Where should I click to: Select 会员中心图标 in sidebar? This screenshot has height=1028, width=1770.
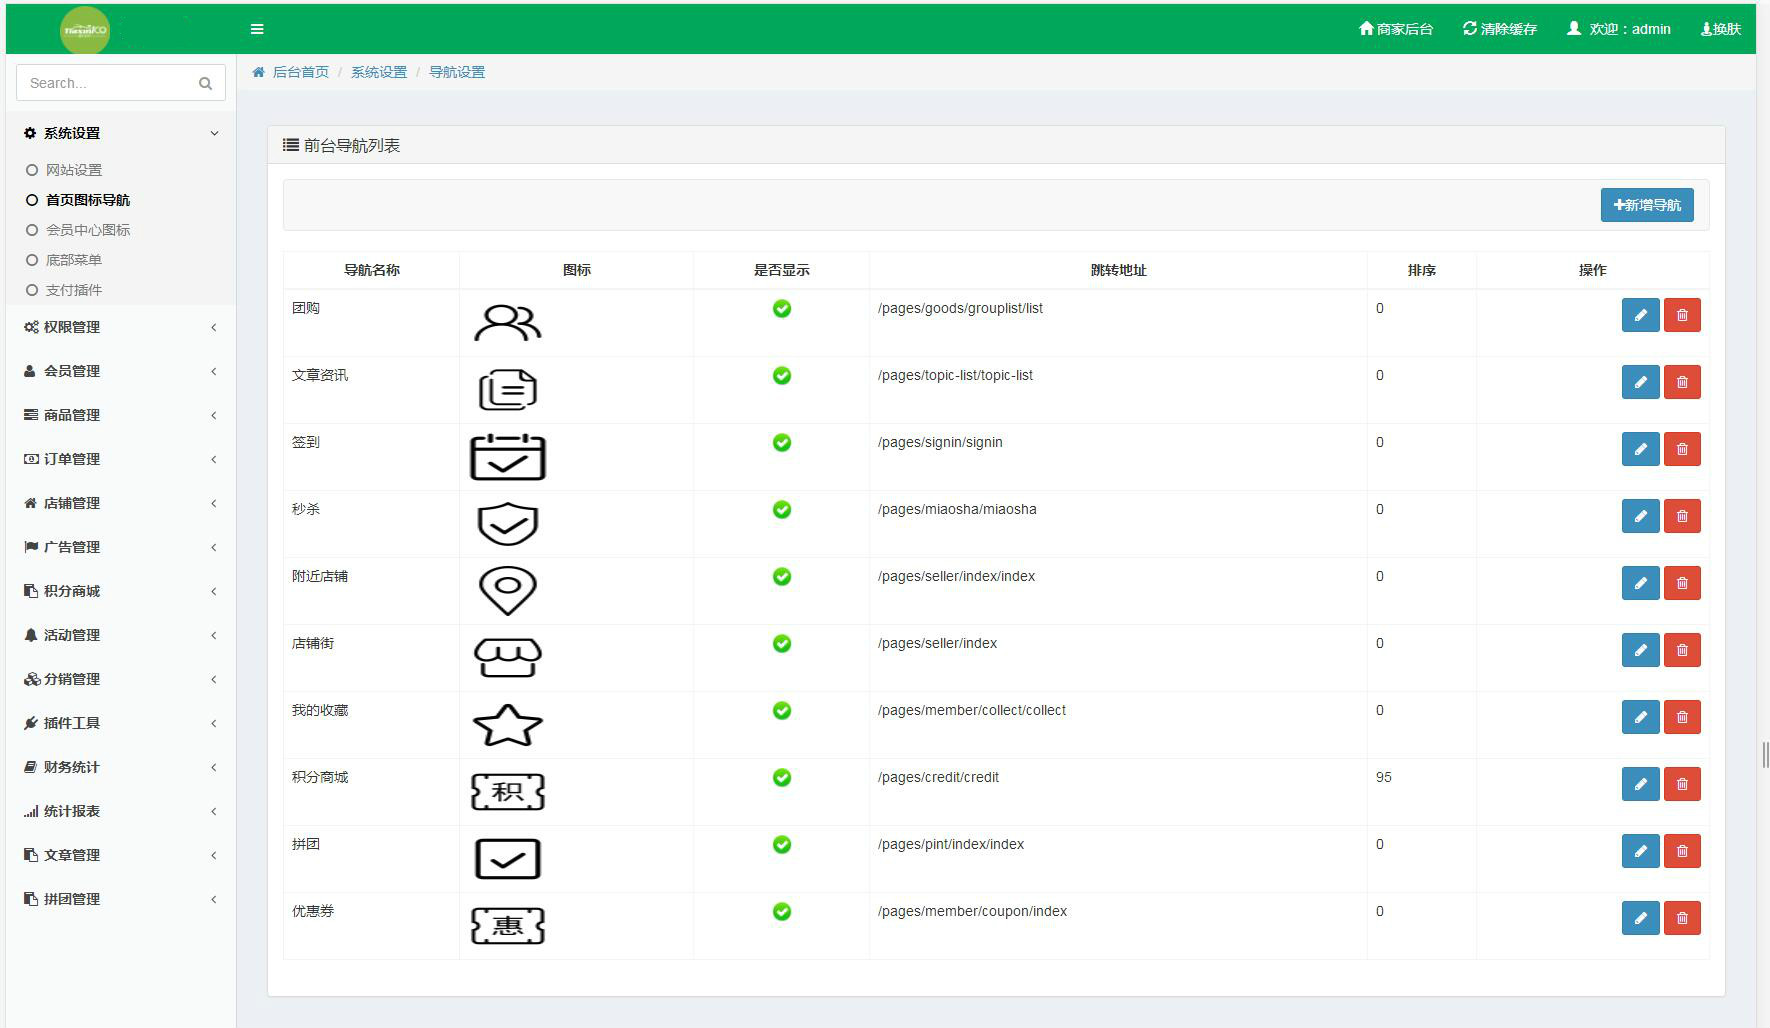[88, 230]
